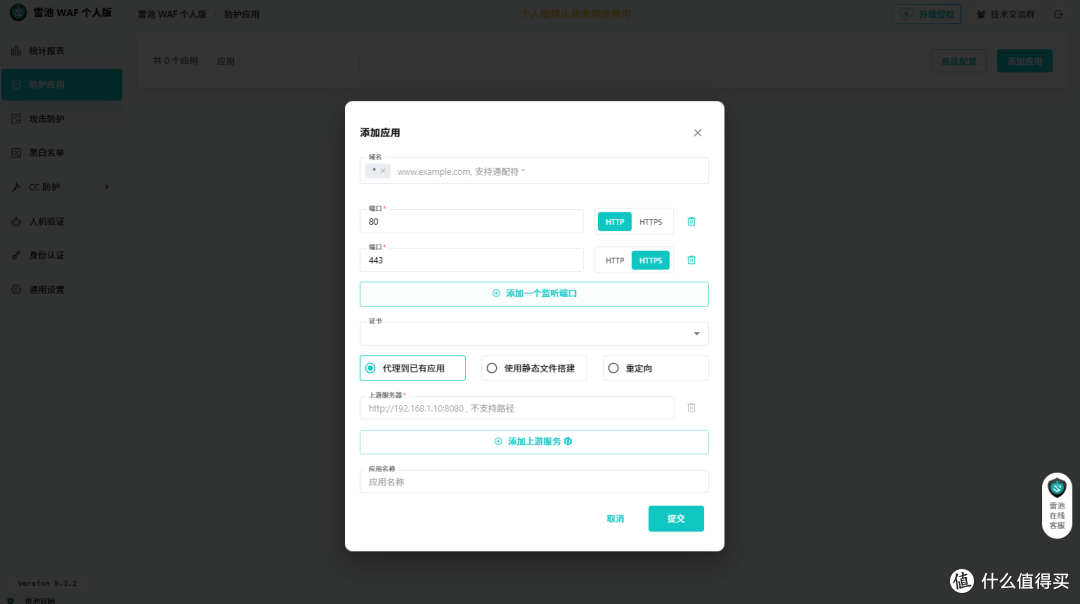Select 重定向 radio option
The height and width of the screenshot is (604, 1080).
coord(655,368)
